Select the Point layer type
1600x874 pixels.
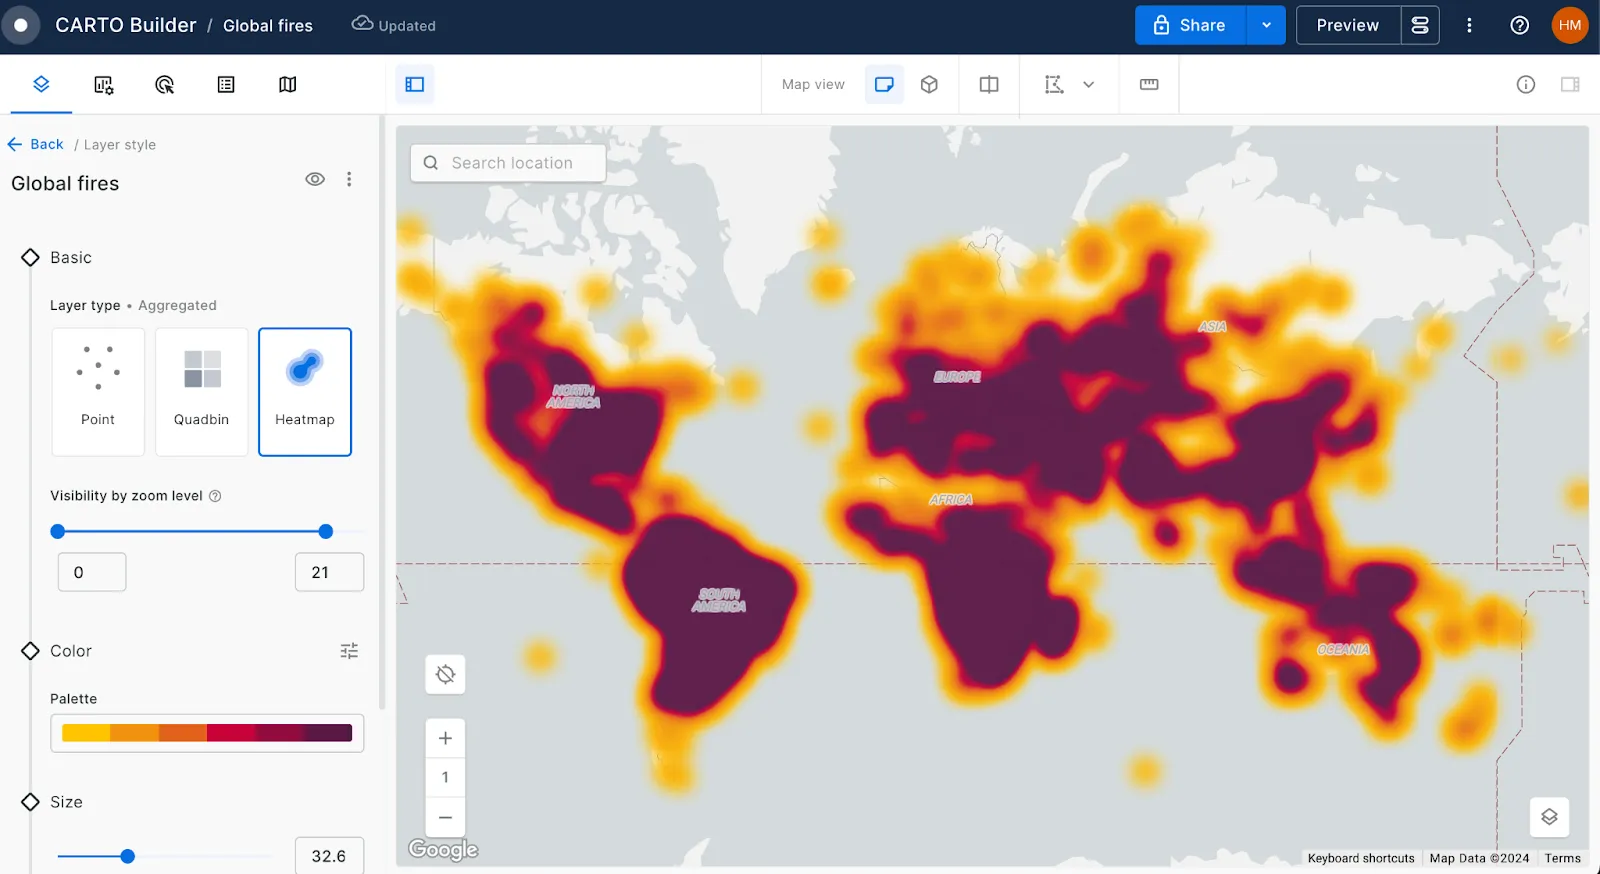click(98, 392)
